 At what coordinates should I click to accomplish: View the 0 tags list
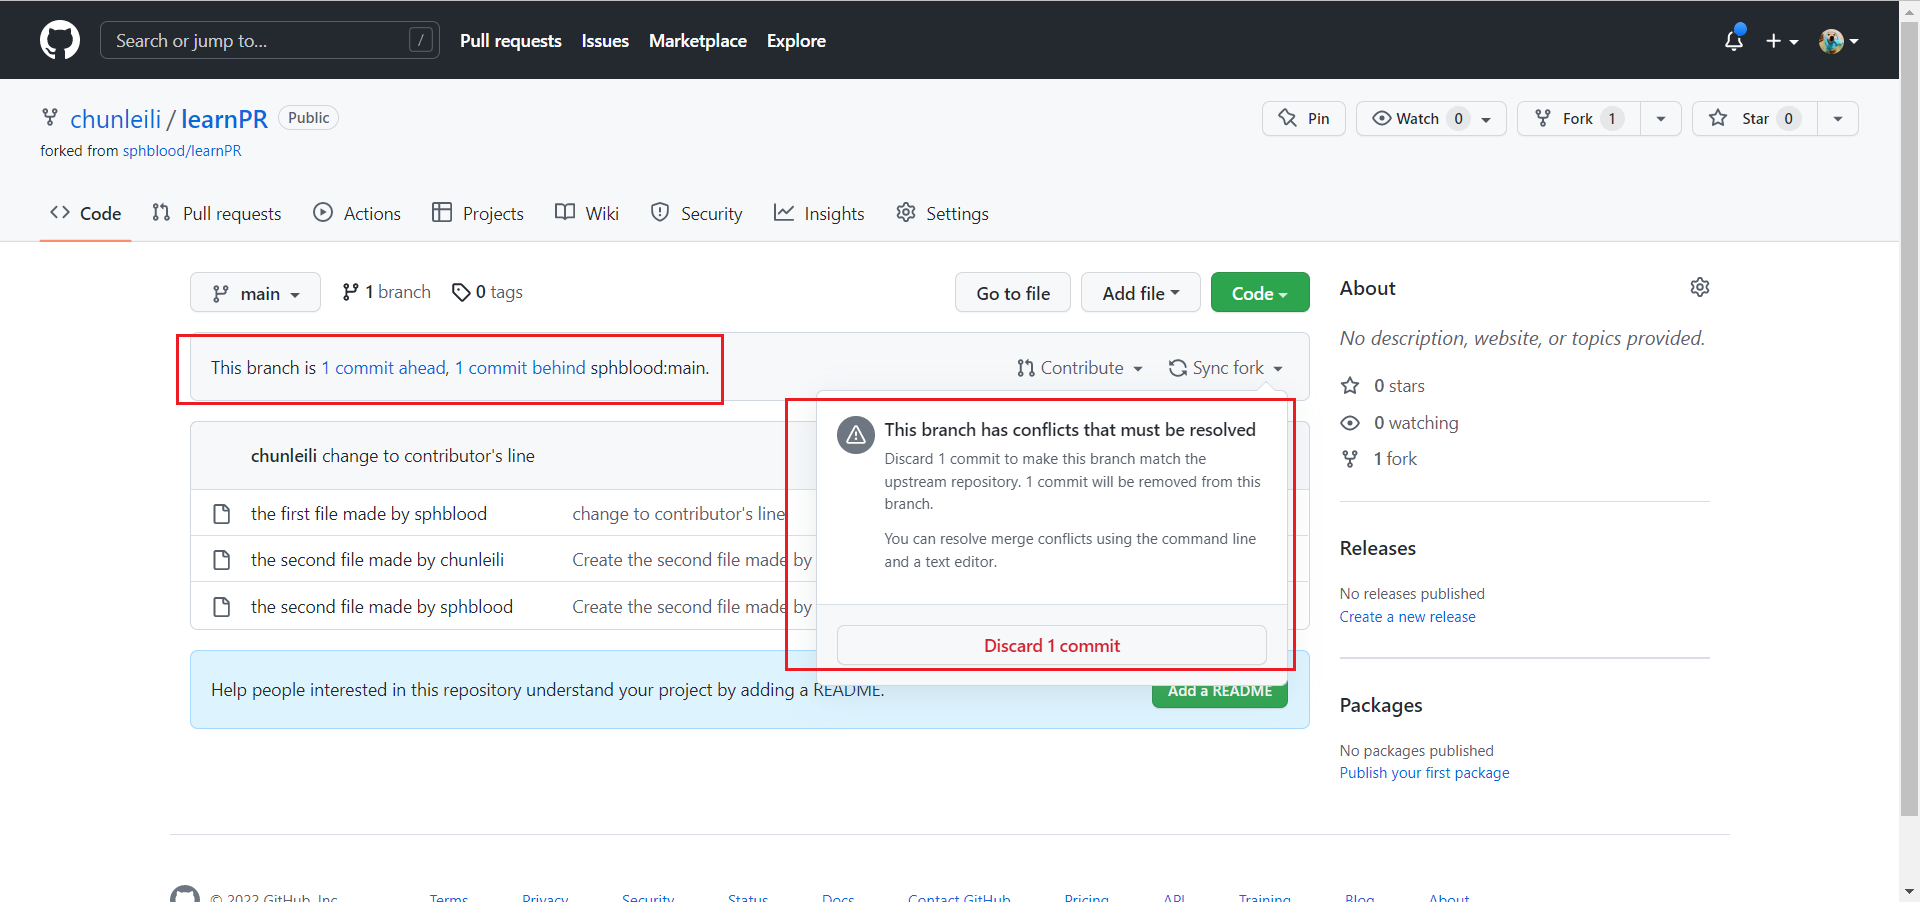pos(488,292)
